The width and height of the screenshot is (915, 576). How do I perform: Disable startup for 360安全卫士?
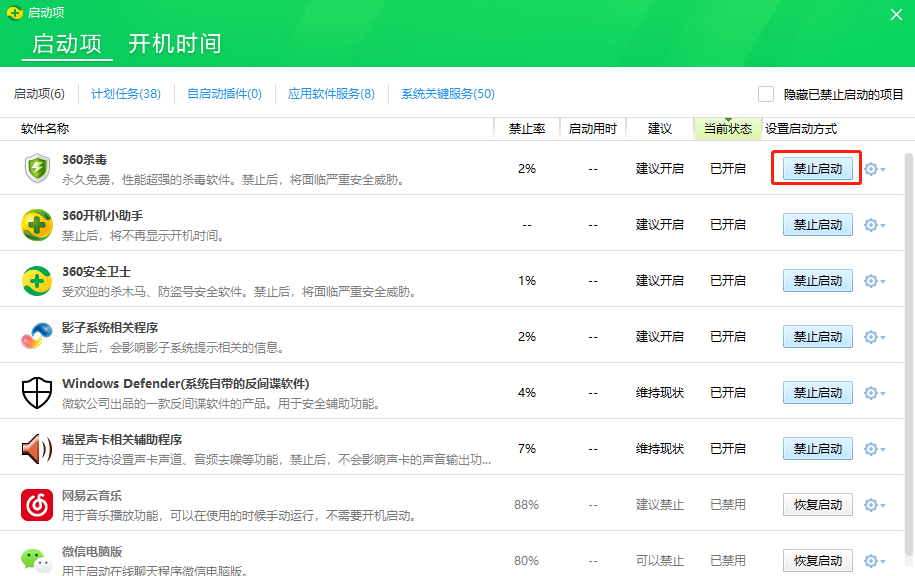818,281
